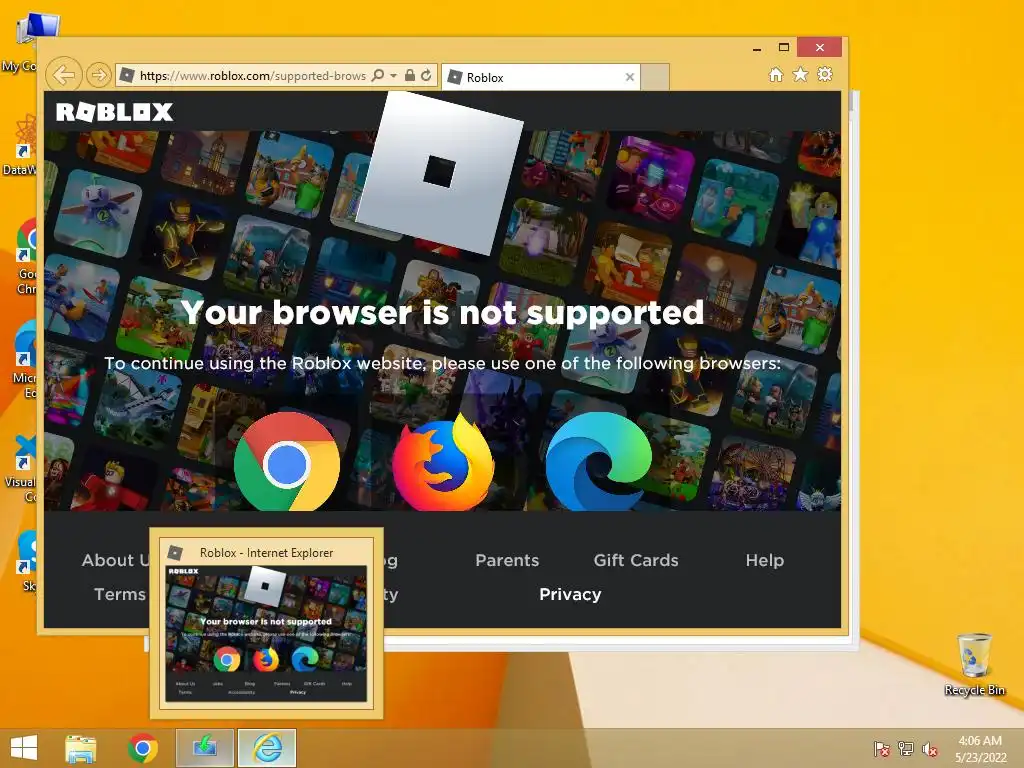The image size is (1024, 768).
Task: Click the download installer taskbar icon
Action: pos(204,748)
